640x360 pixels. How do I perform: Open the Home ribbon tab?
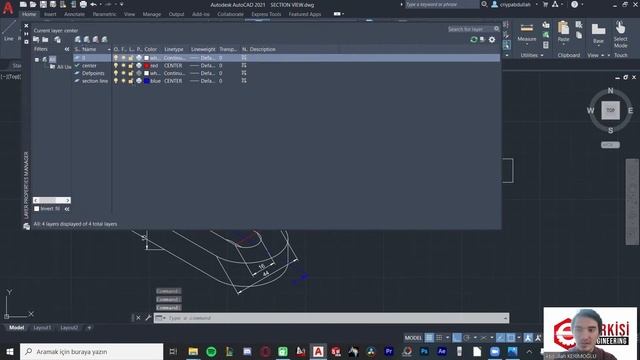29,14
